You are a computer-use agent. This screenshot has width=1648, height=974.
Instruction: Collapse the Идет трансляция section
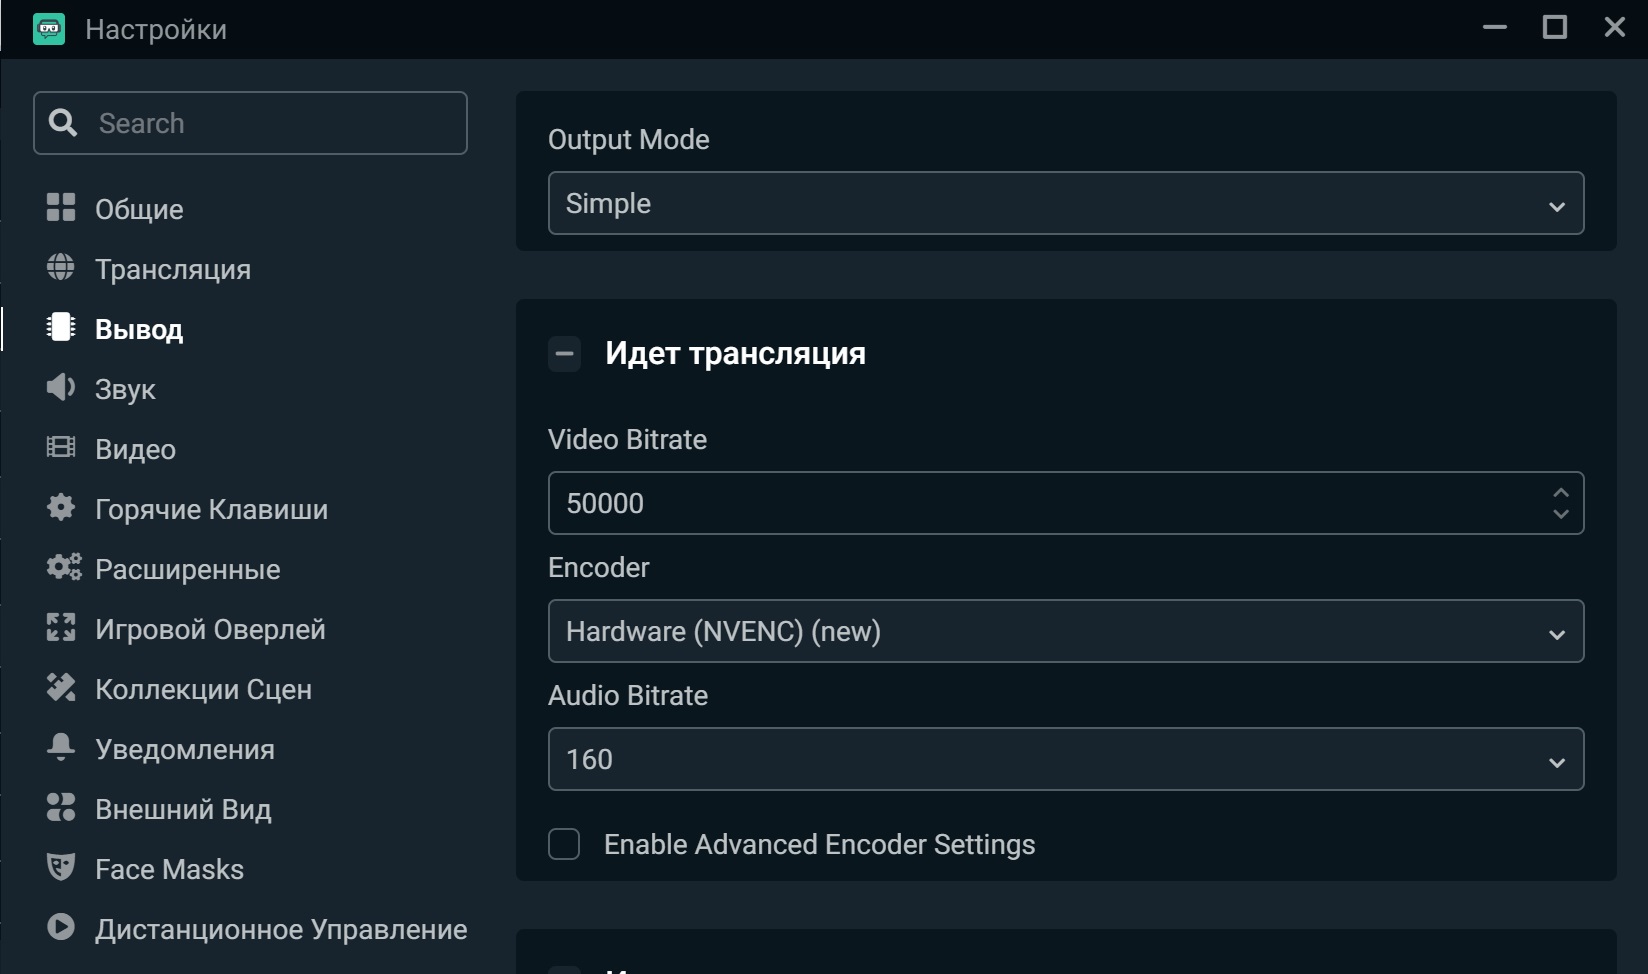click(564, 353)
